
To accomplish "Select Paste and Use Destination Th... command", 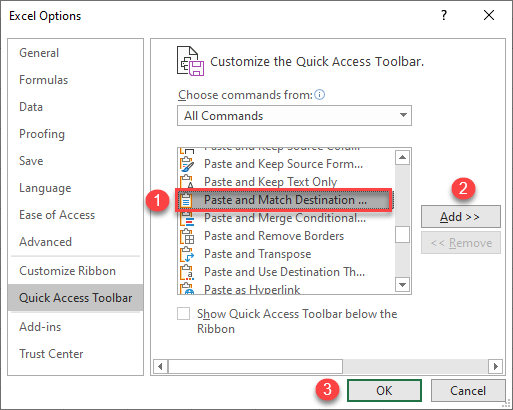I will (286, 272).
